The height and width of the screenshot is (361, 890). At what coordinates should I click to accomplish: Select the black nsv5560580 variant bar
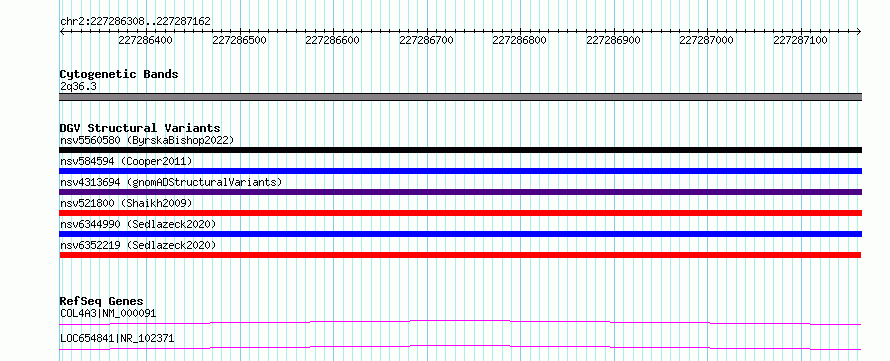click(461, 150)
